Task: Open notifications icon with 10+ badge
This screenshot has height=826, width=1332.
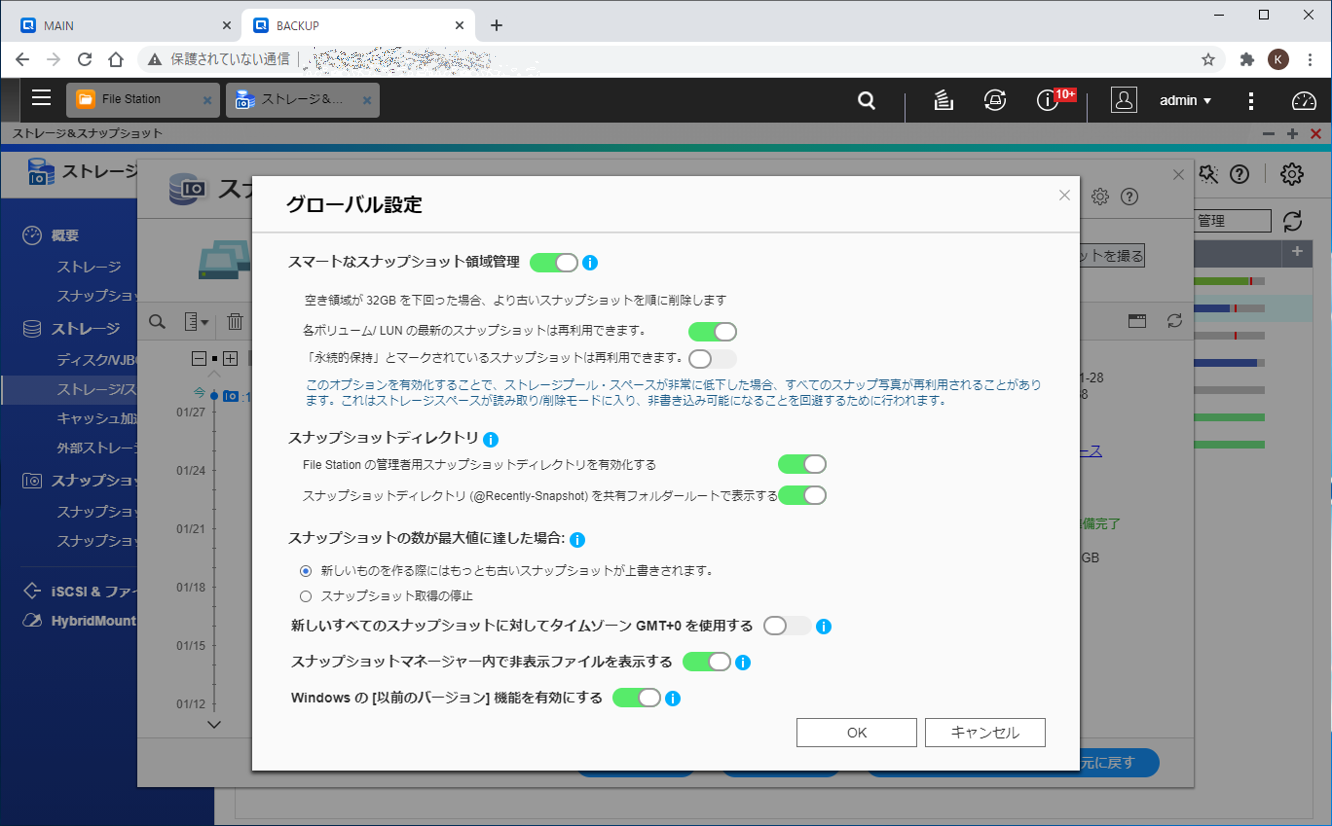Action: [x=1049, y=100]
